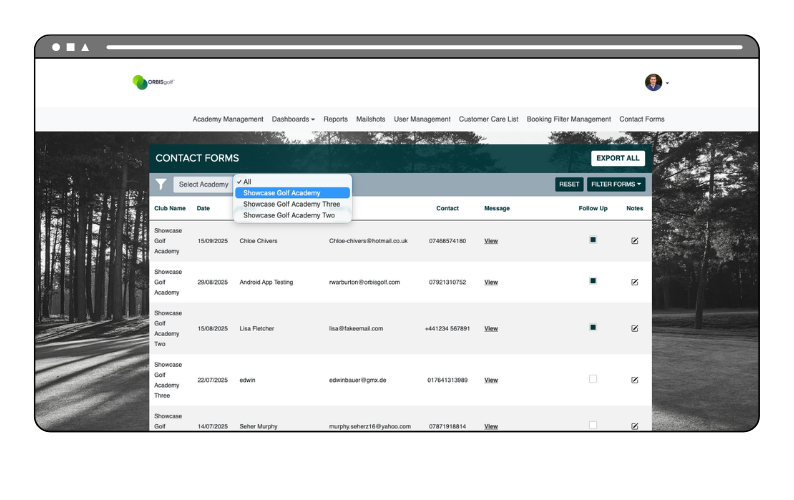This screenshot has width=794, height=500.
Task: Navigate to User Management
Action: [422, 119]
